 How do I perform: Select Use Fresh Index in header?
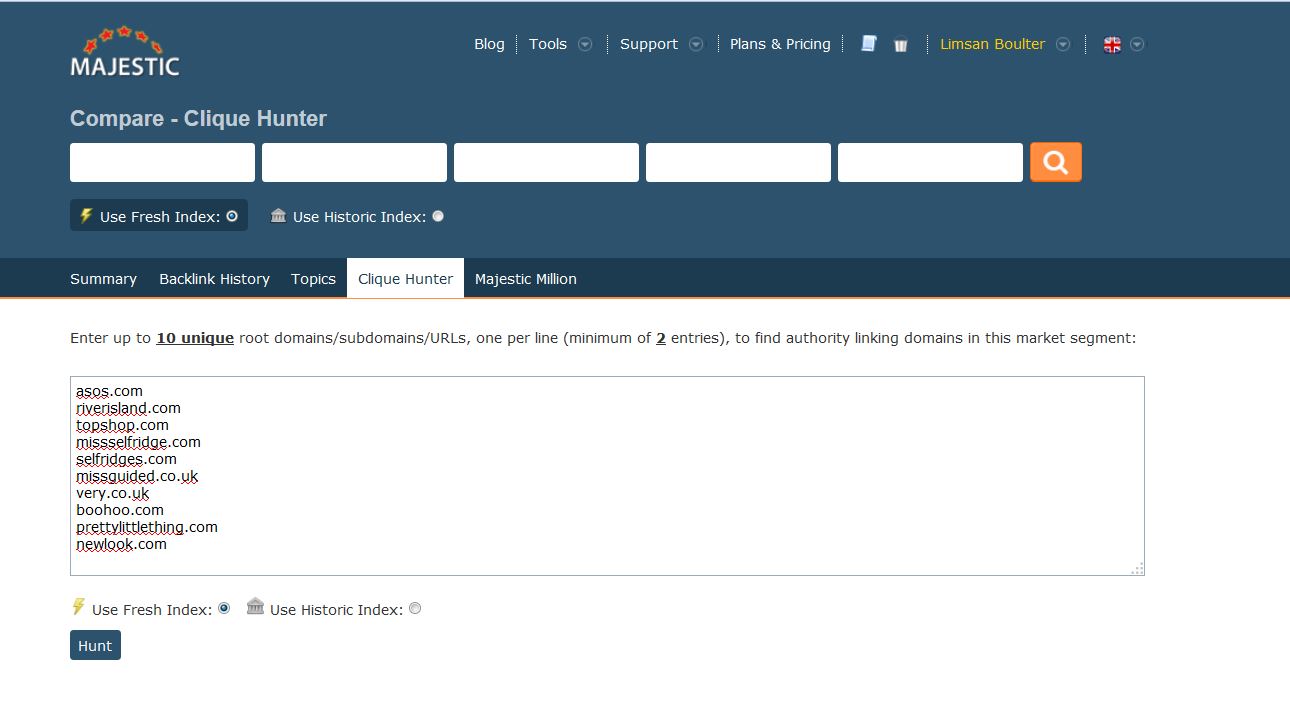232,216
